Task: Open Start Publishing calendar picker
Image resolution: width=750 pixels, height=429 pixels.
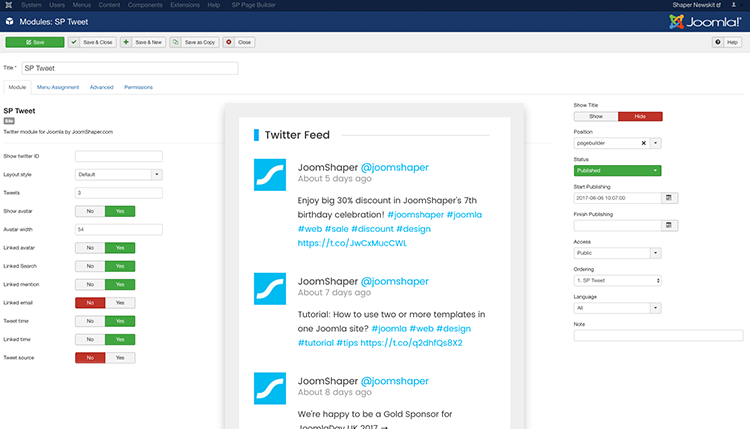Action: coord(668,198)
